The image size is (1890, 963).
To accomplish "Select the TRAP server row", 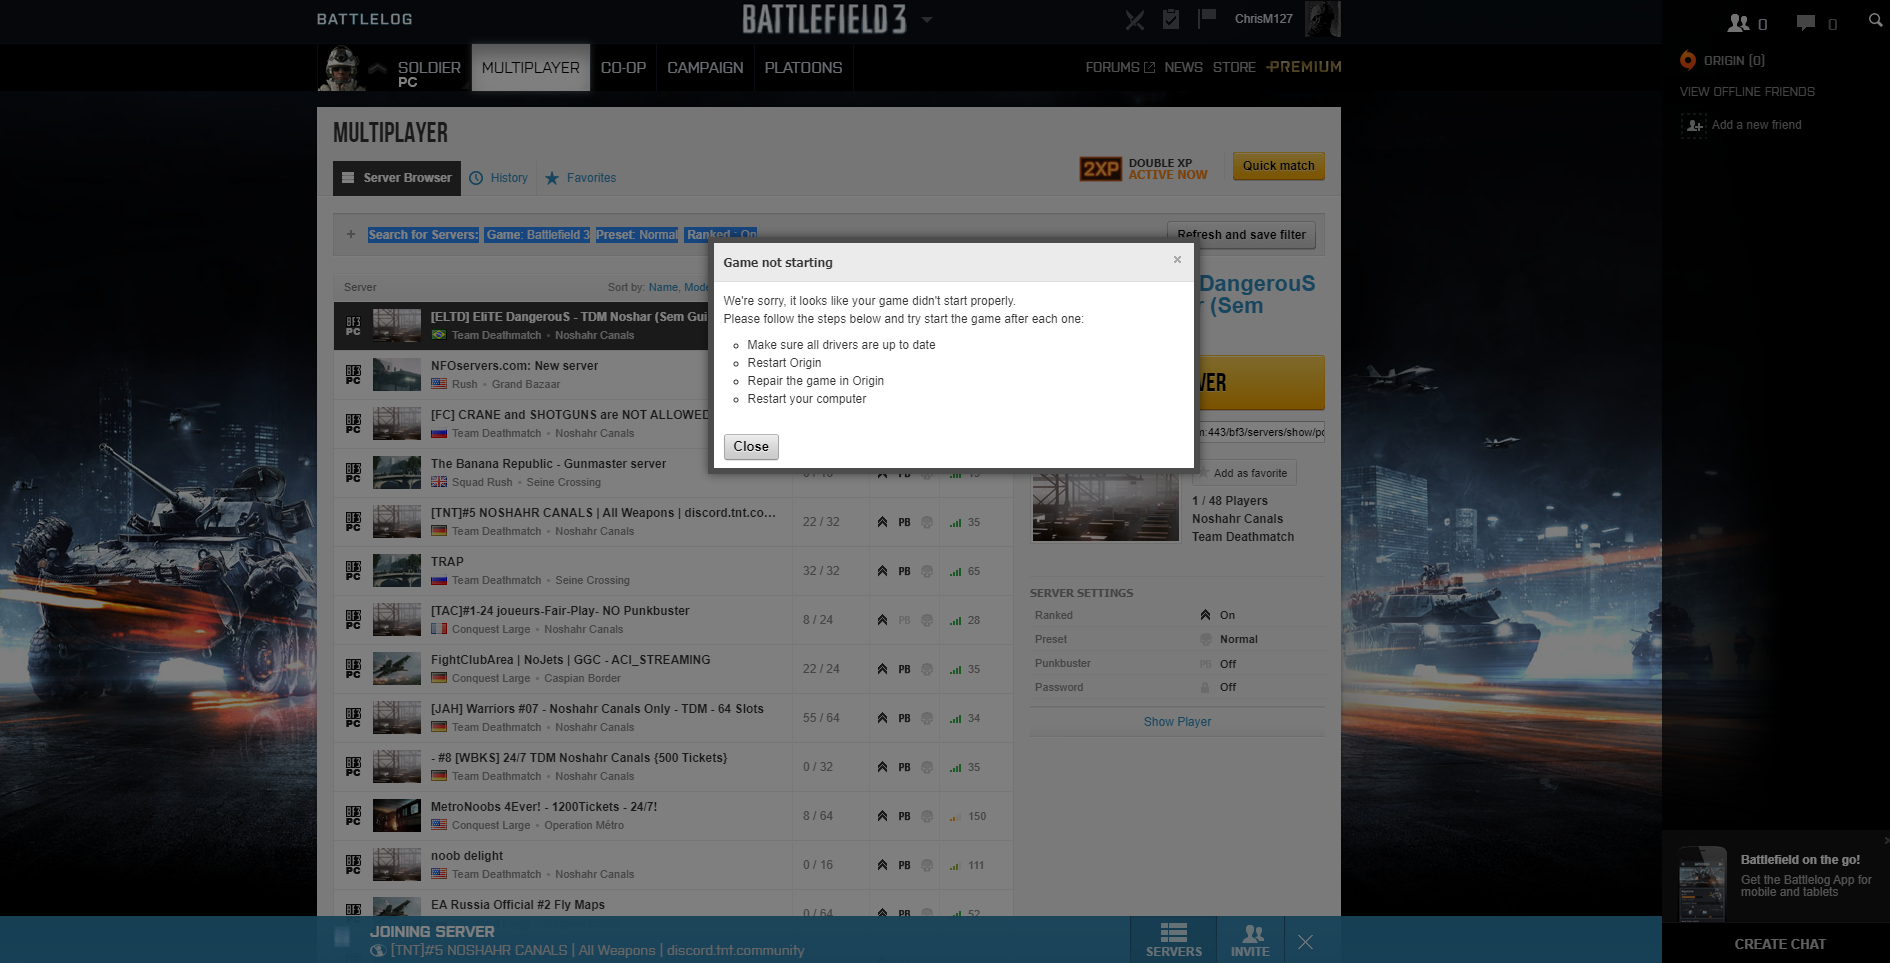I will click(673, 571).
